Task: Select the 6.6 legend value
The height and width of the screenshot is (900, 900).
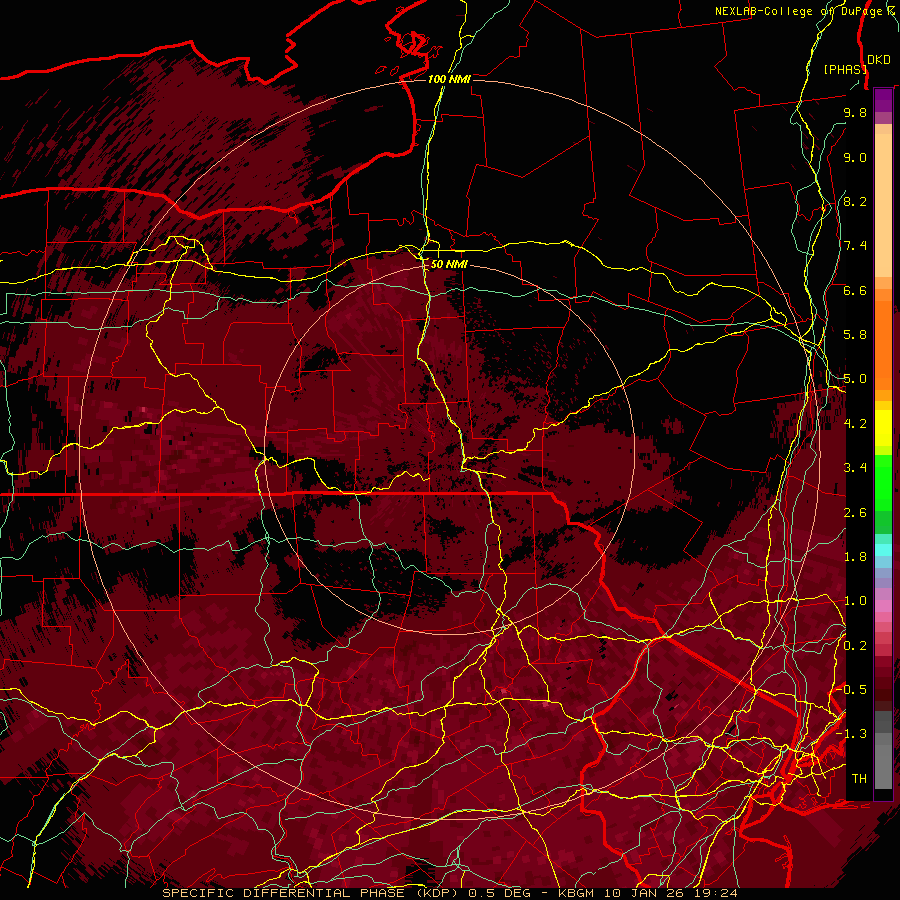Action: pyautogui.click(x=855, y=290)
